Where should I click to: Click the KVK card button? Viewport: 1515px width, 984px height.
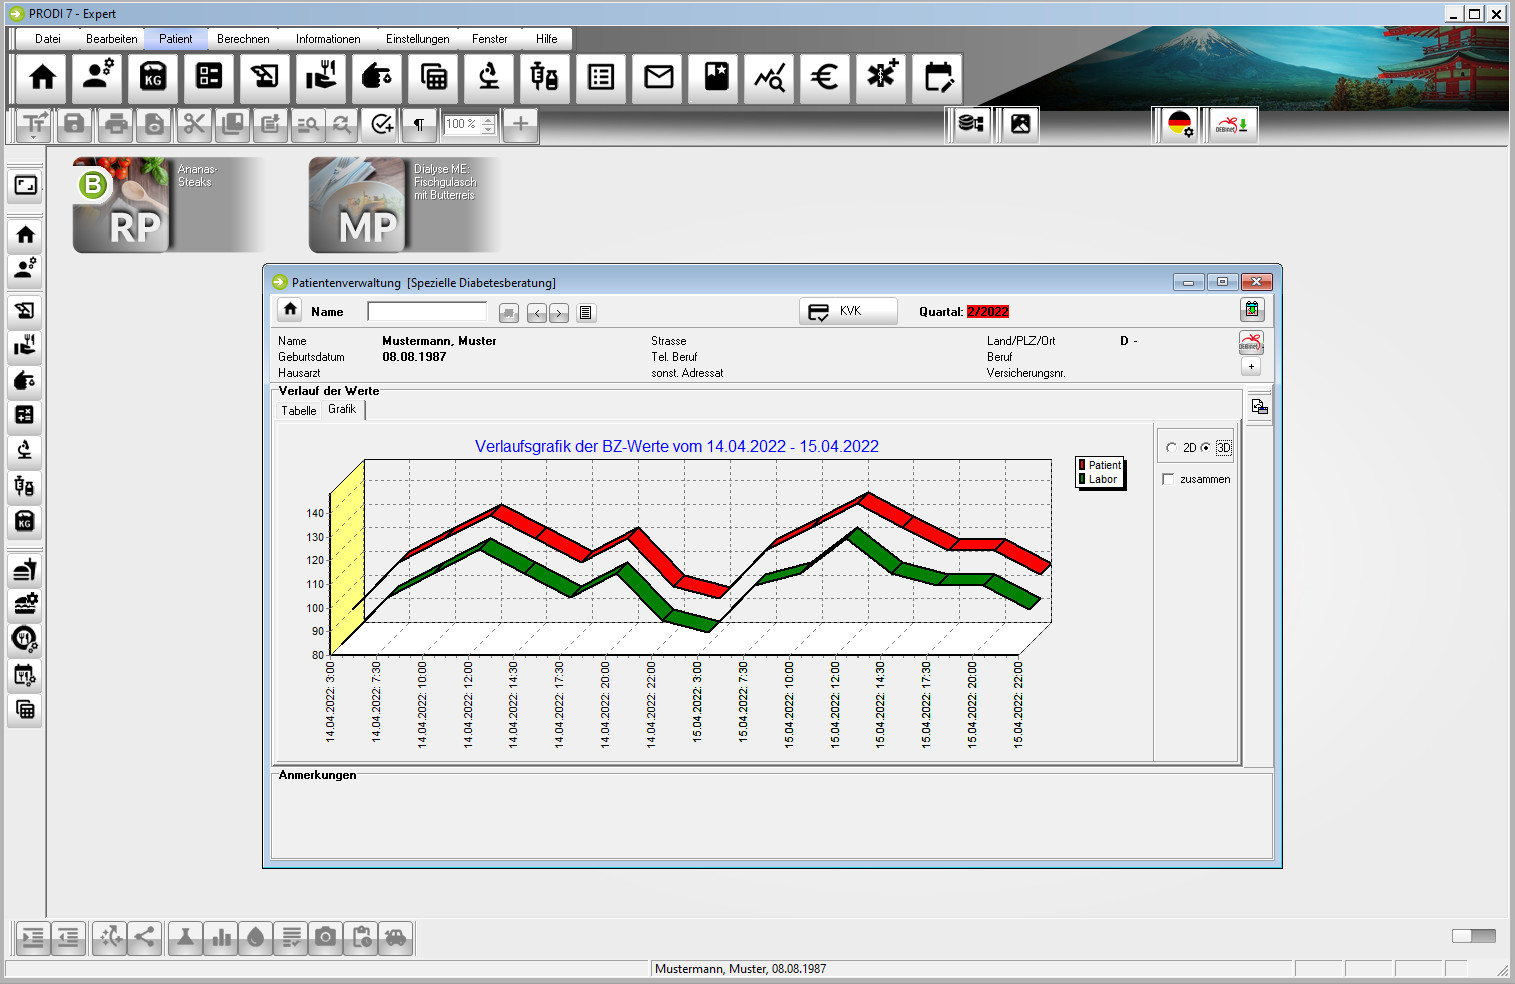(847, 312)
